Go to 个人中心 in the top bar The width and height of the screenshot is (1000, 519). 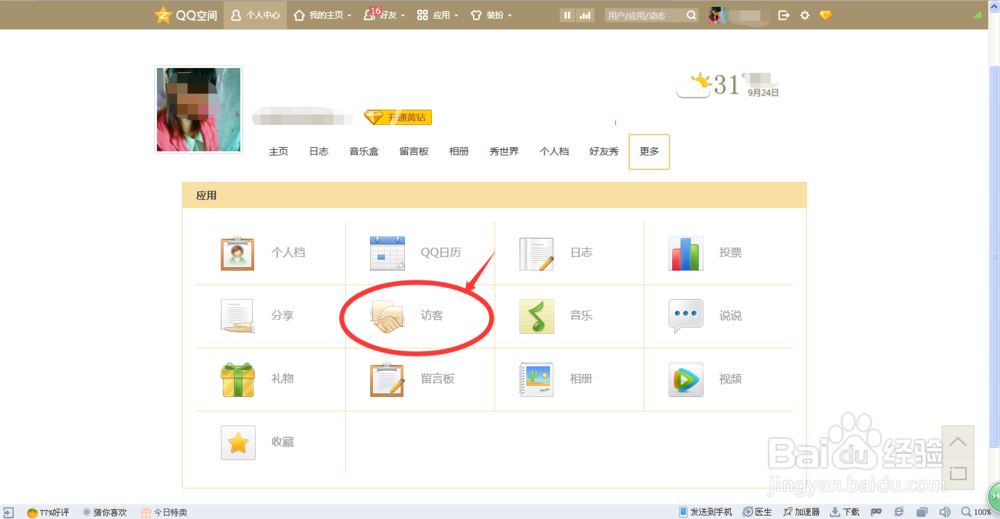tap(255, 15)
